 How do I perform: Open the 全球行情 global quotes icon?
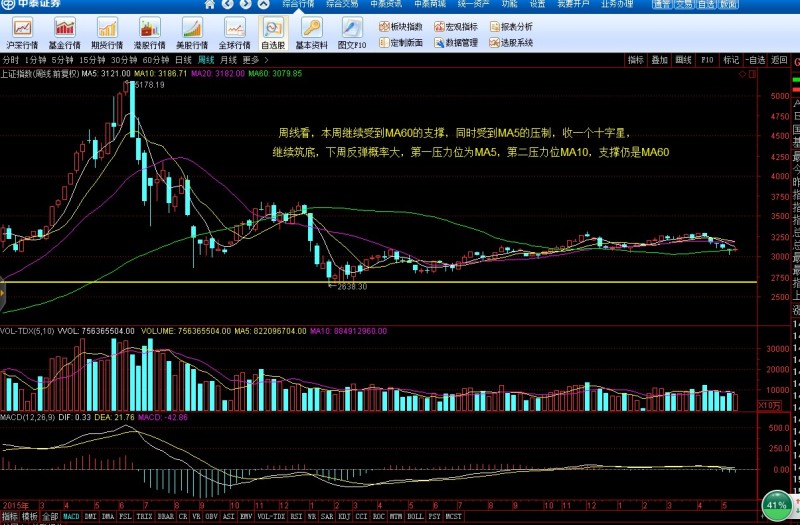(235, 33)
